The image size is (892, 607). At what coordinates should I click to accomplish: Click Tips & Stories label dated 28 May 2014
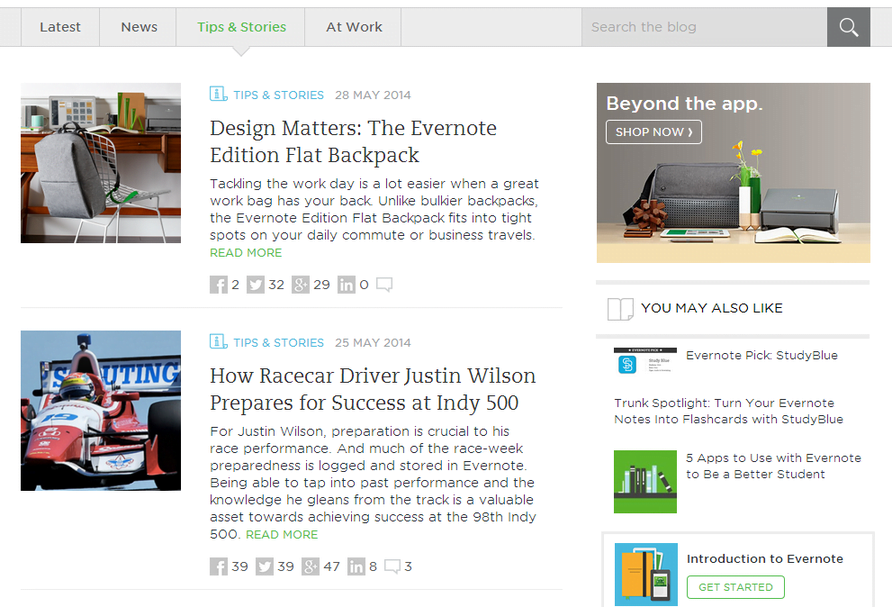(x=278, y=95)
